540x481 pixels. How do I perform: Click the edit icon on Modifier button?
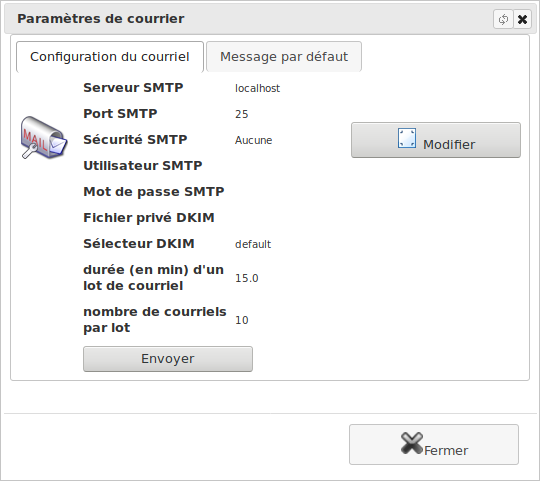(x=407, y=138)
